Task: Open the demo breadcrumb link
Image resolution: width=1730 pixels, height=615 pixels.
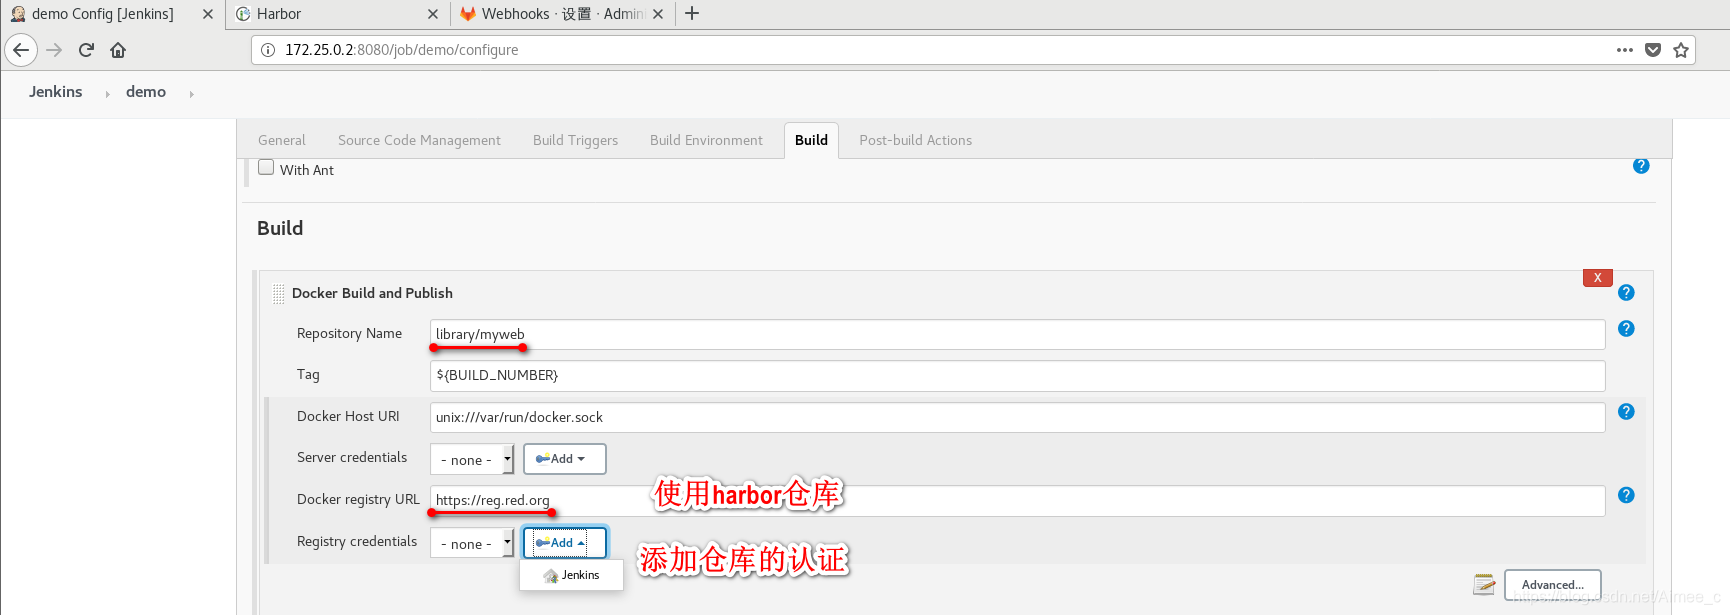Action: point(146,92)
